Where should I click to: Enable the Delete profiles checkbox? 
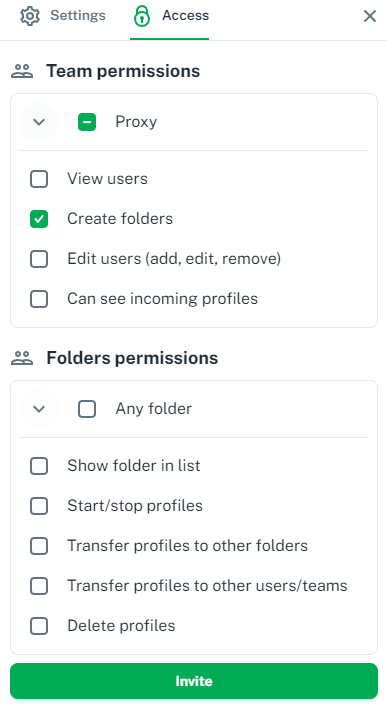coord(39,626)
